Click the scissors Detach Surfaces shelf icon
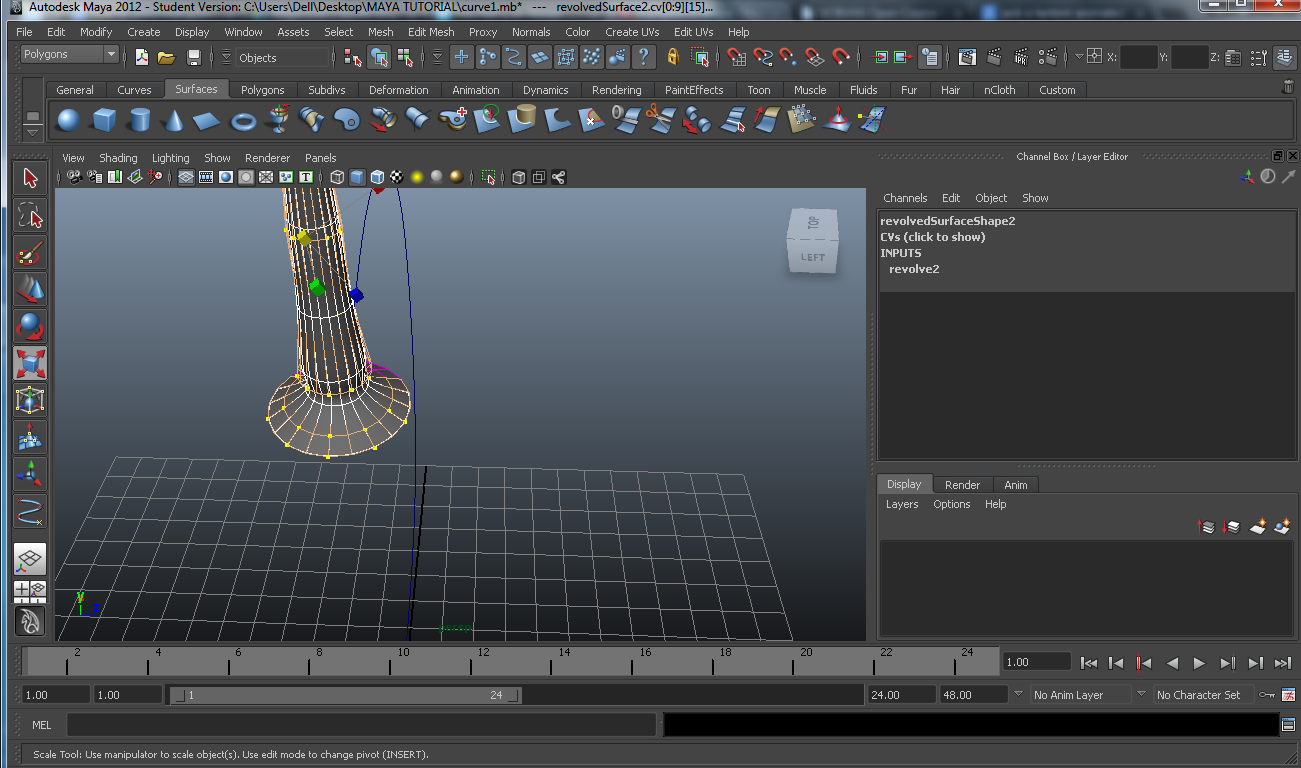The height and width of the screenshot is (768, 1301). coord(661,121)
